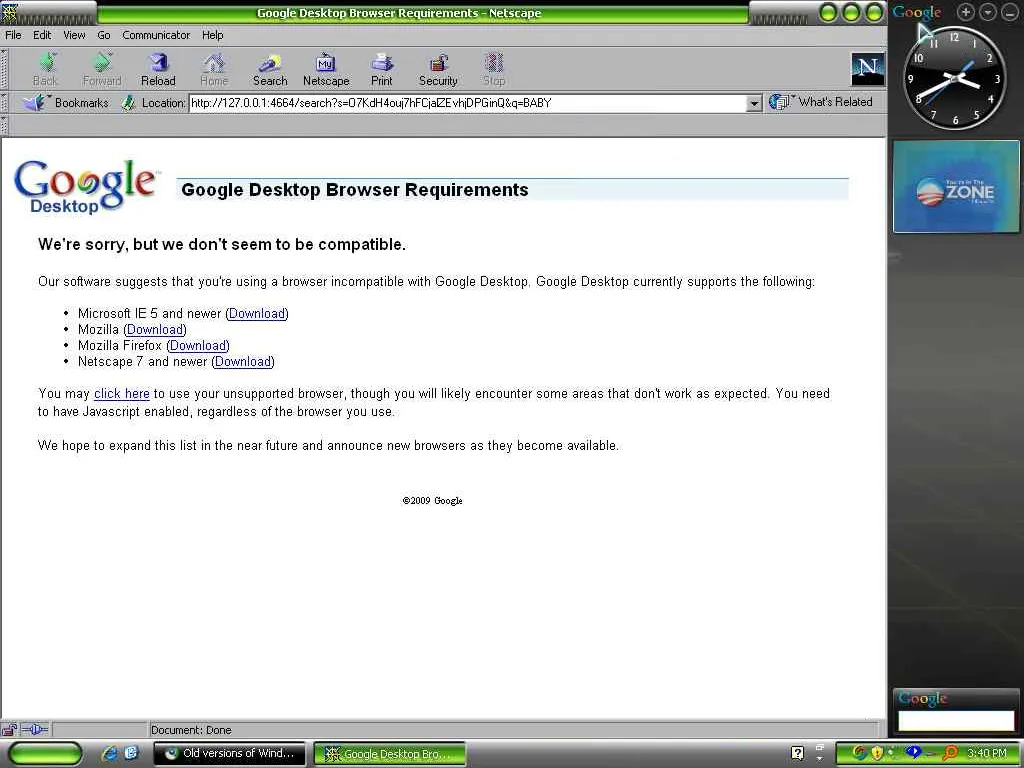
Task: Click 'Google Desktop Browser Requirements' heading
Action: pyautogui.click(x=355, y=190)
